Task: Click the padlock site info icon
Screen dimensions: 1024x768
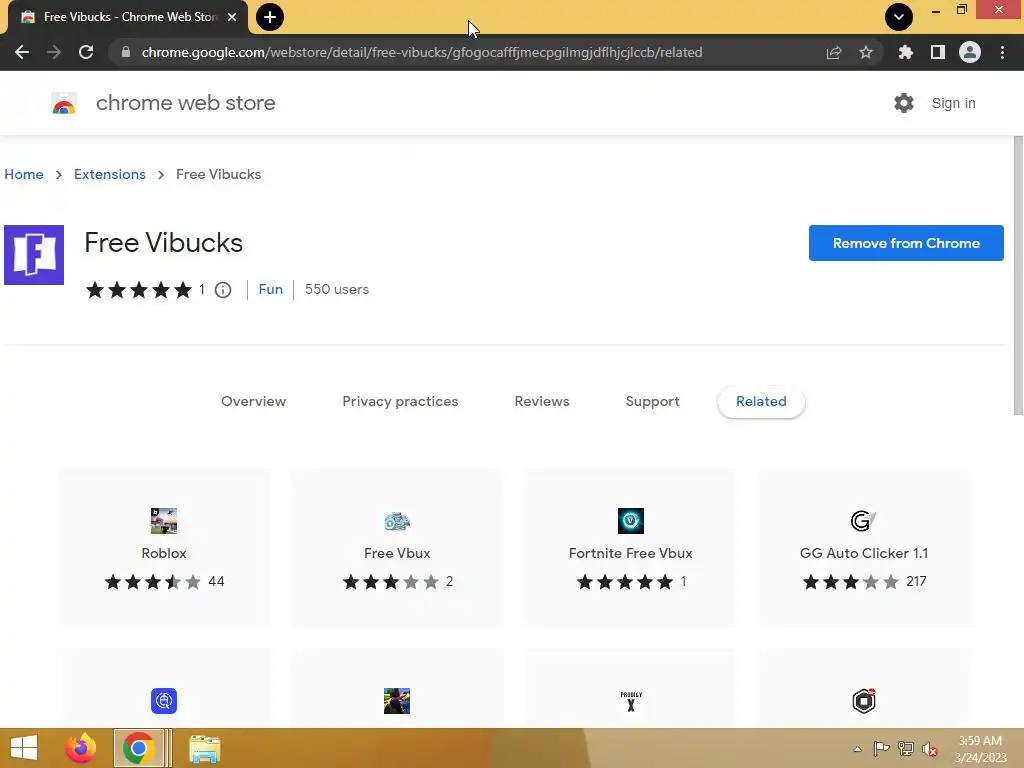Action: [126, 52]
